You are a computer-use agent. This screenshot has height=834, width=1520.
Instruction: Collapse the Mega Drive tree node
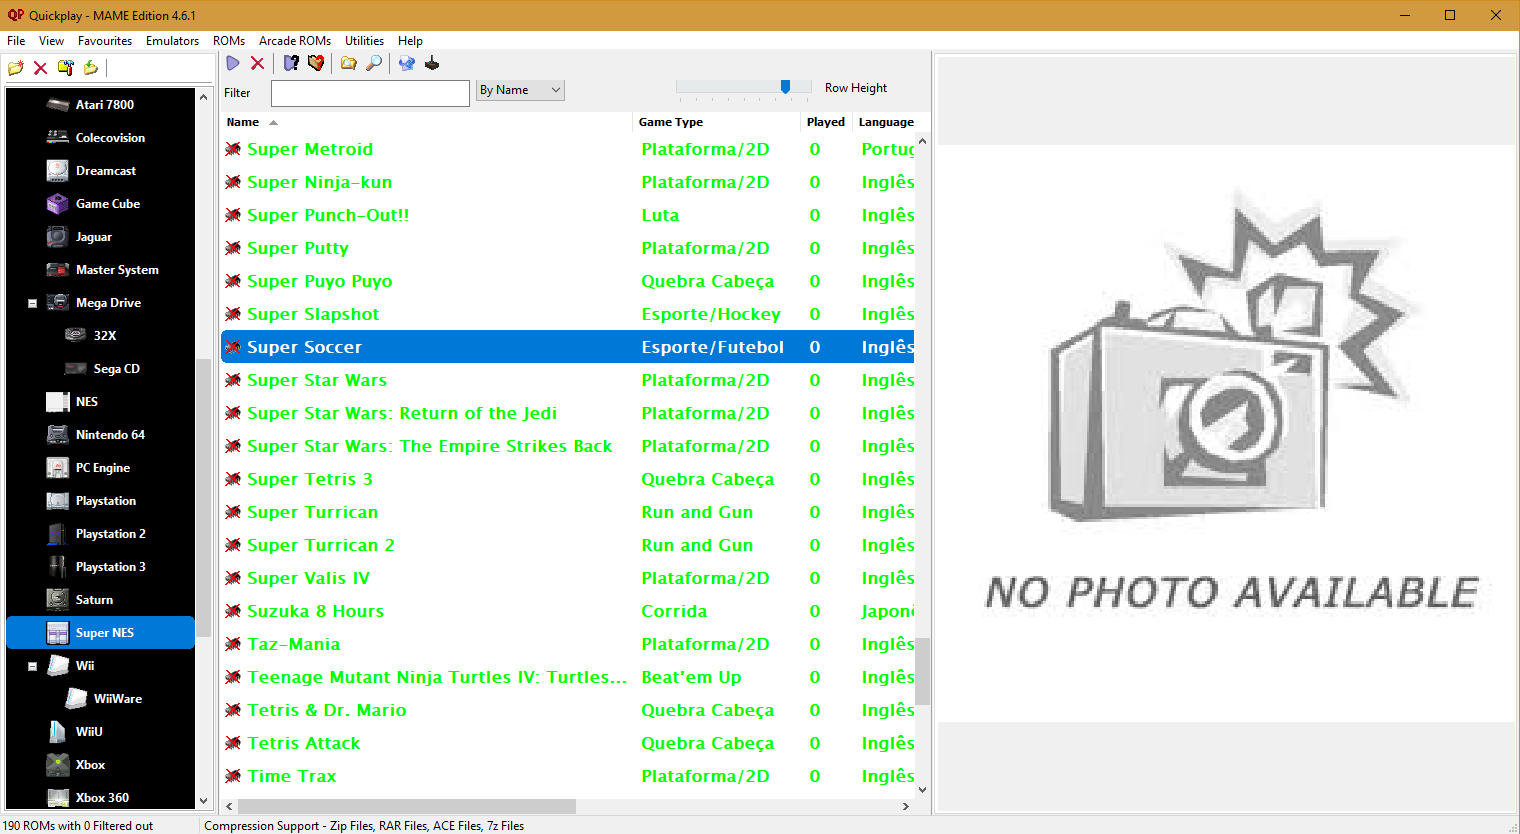click(x=32, y=303)
